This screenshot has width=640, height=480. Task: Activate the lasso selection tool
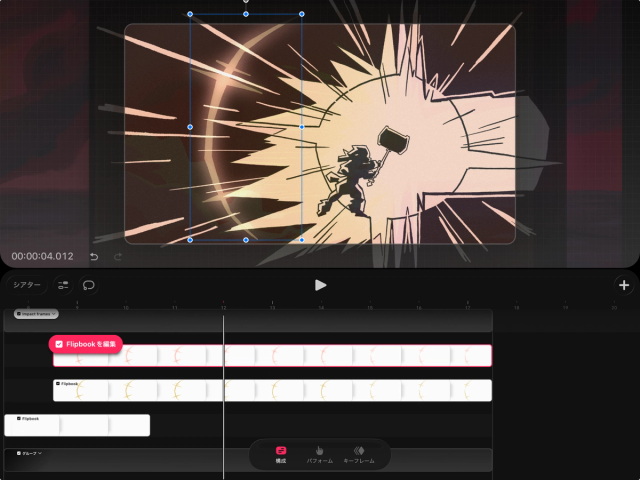pos(89,285)
